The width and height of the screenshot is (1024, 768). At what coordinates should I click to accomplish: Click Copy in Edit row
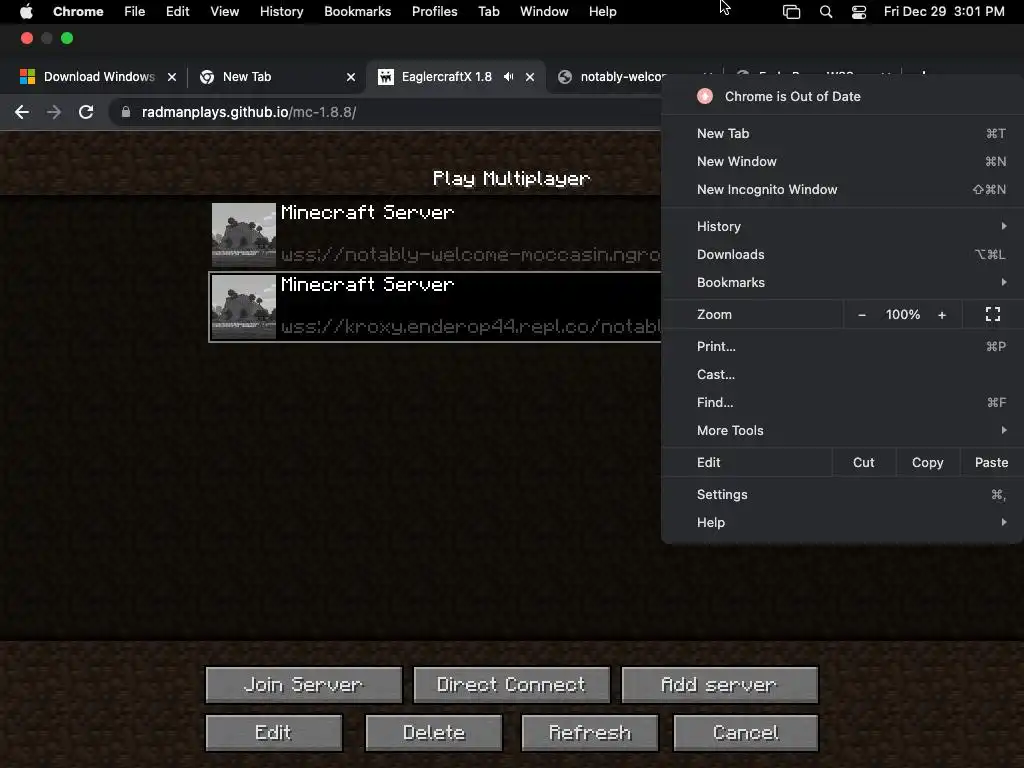[927, 462]
